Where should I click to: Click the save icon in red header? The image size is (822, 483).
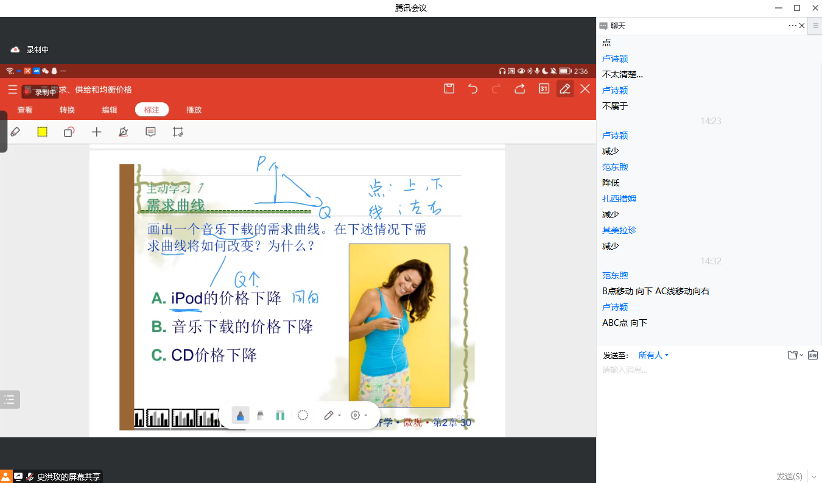pyautogui.click(x=449, y=89)
